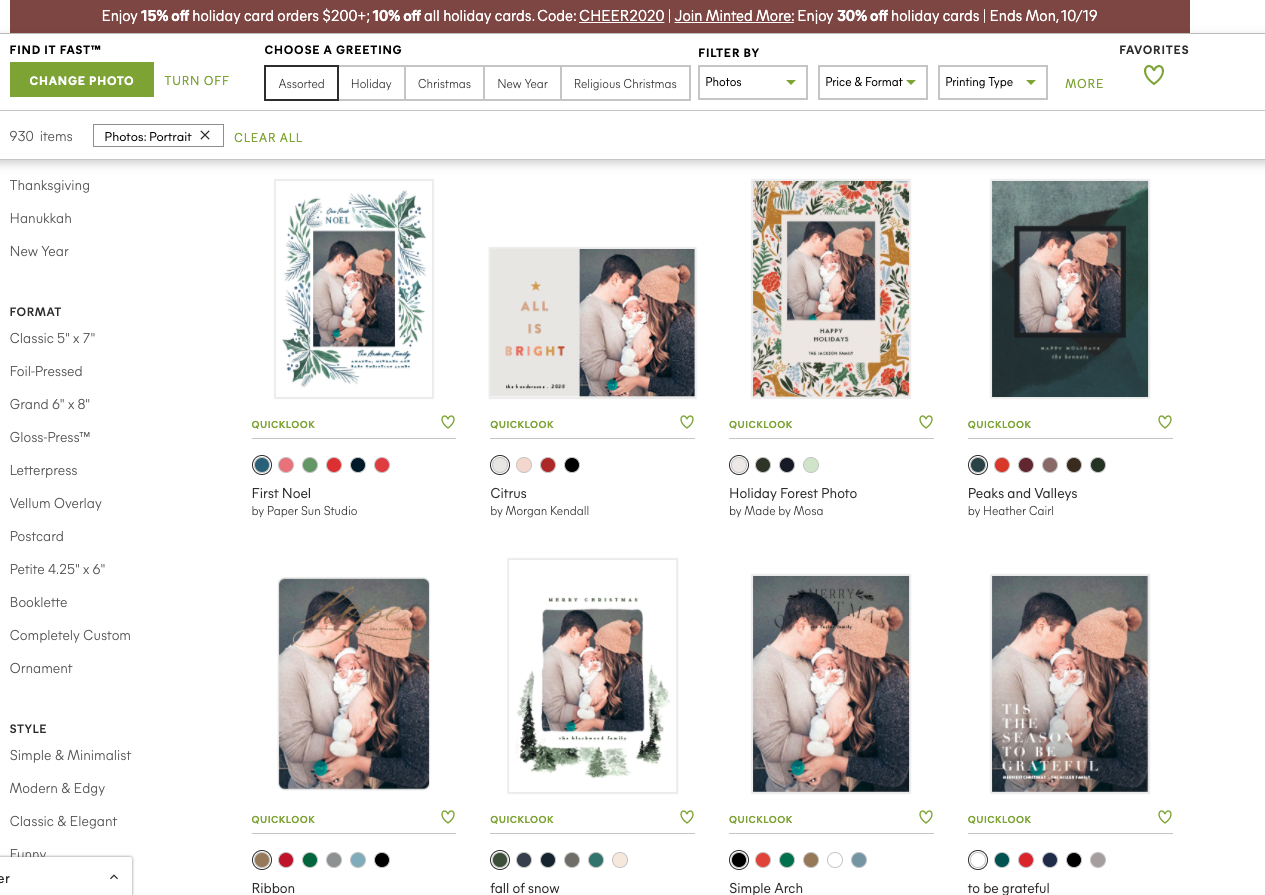This screenshot has height=895, width=1265.
Task: Favorite the Holiday Forest Photo card
Action: click(x=926, y=423)
